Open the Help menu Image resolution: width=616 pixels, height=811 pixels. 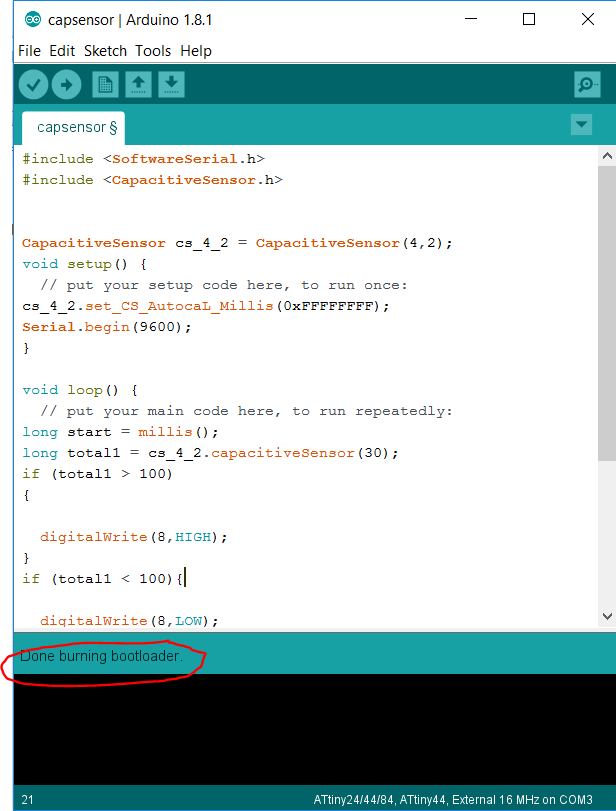[196, 51]
